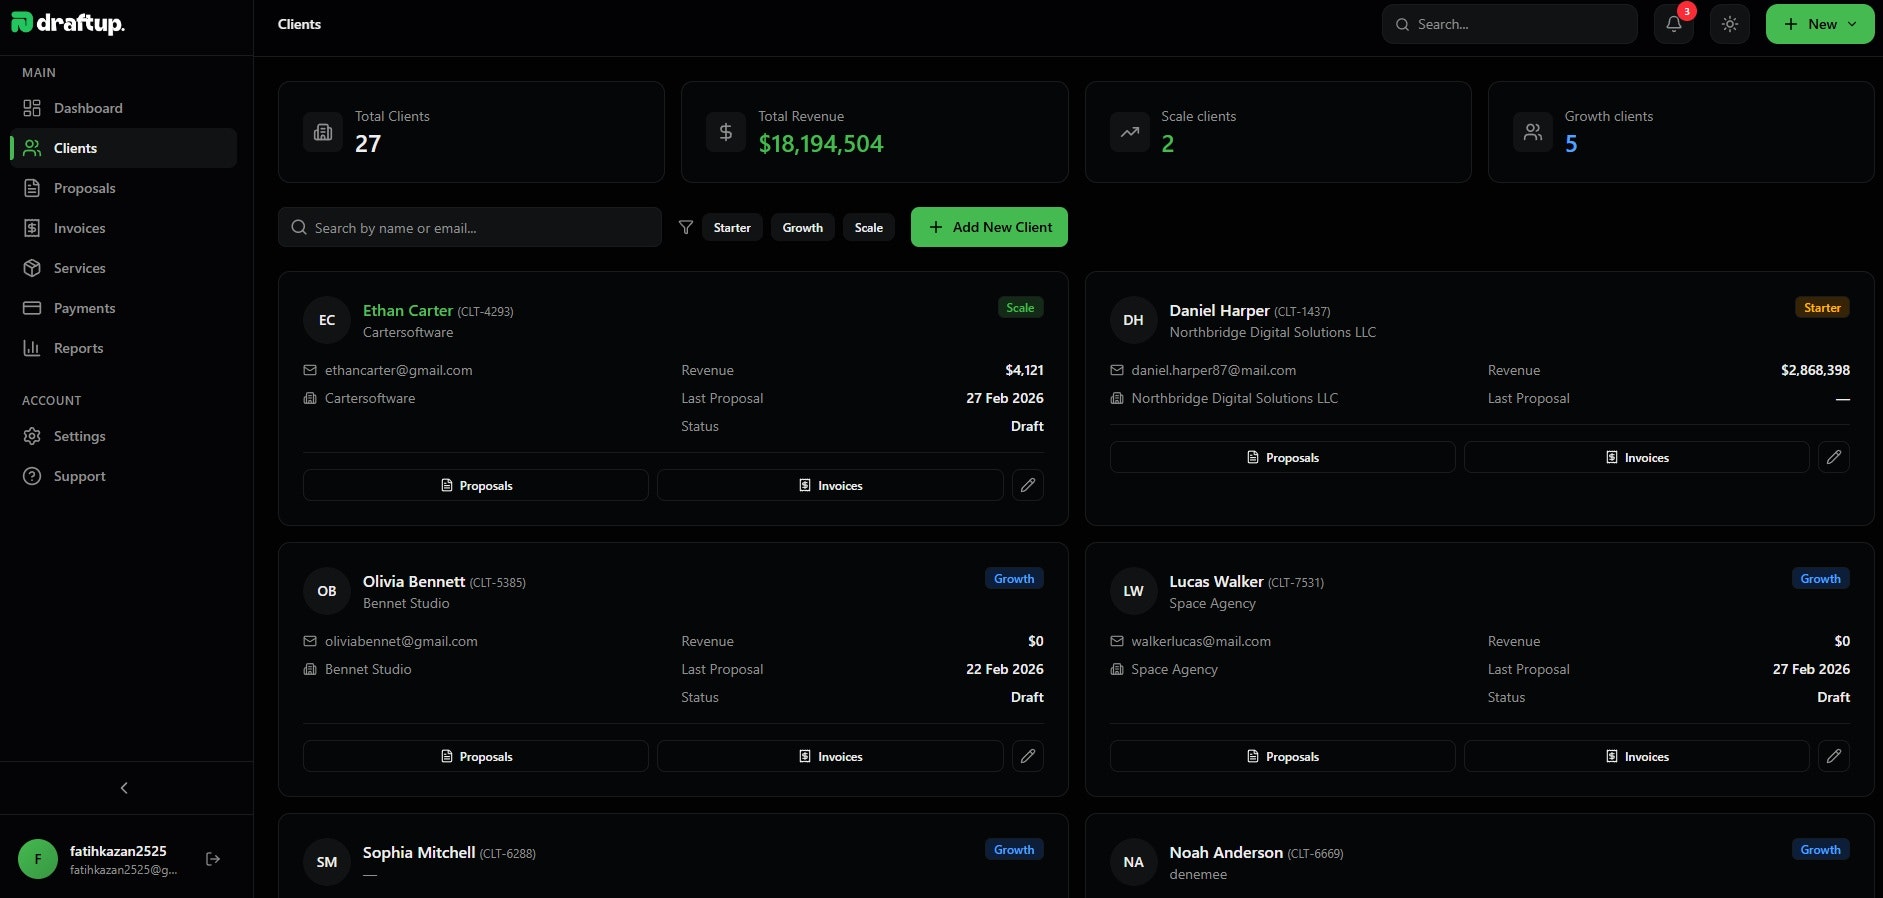Click Sophia Mitchell's SM avatar
The width and height of the screenshot is (1883, 898).
(x=327, y=862)
